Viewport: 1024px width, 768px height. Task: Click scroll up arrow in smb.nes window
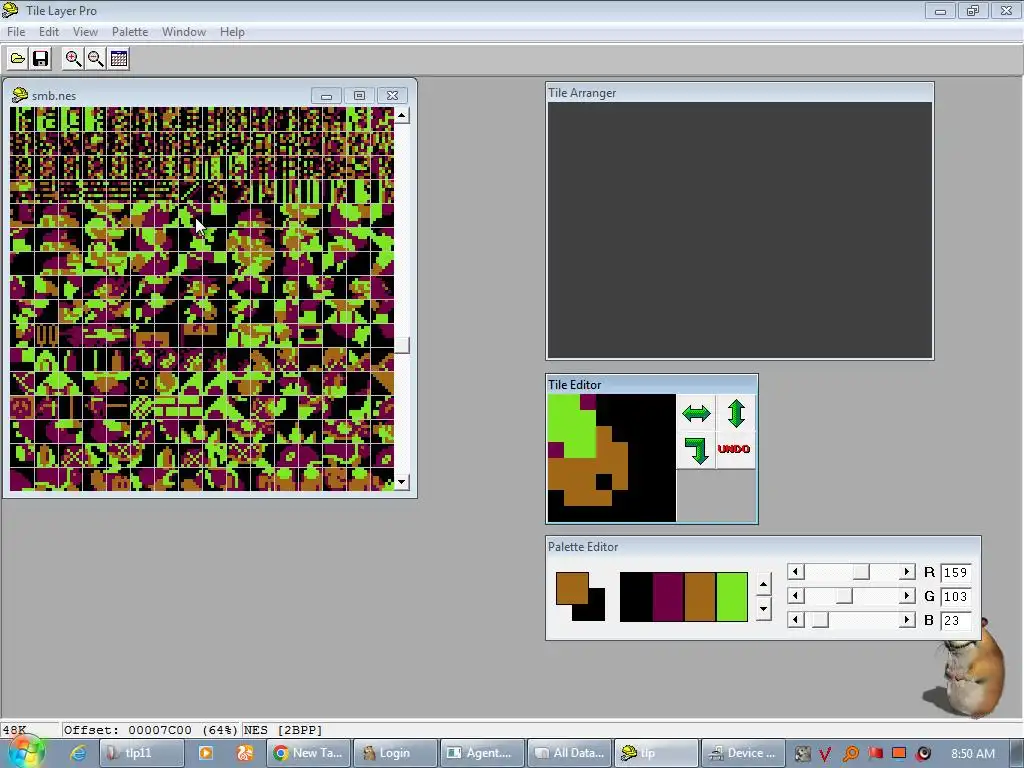click(x=402, y=116)
